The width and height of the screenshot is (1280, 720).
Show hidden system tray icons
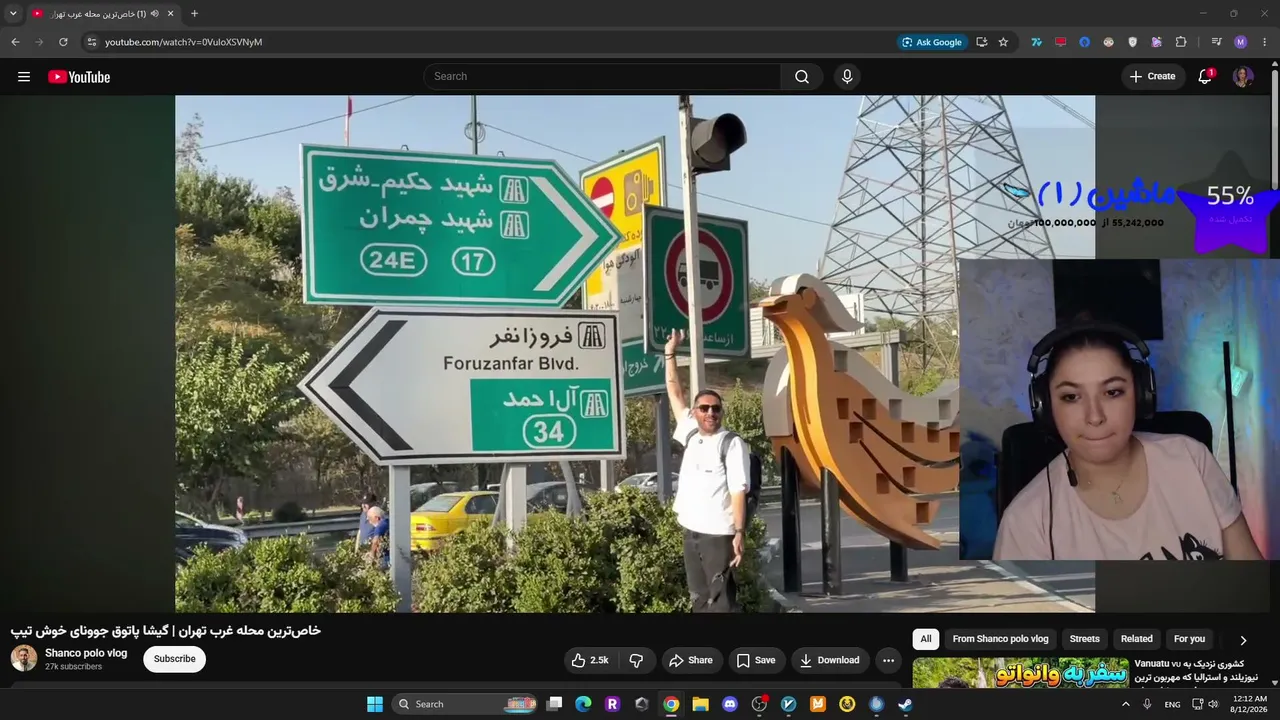(x=1126, y=704)
